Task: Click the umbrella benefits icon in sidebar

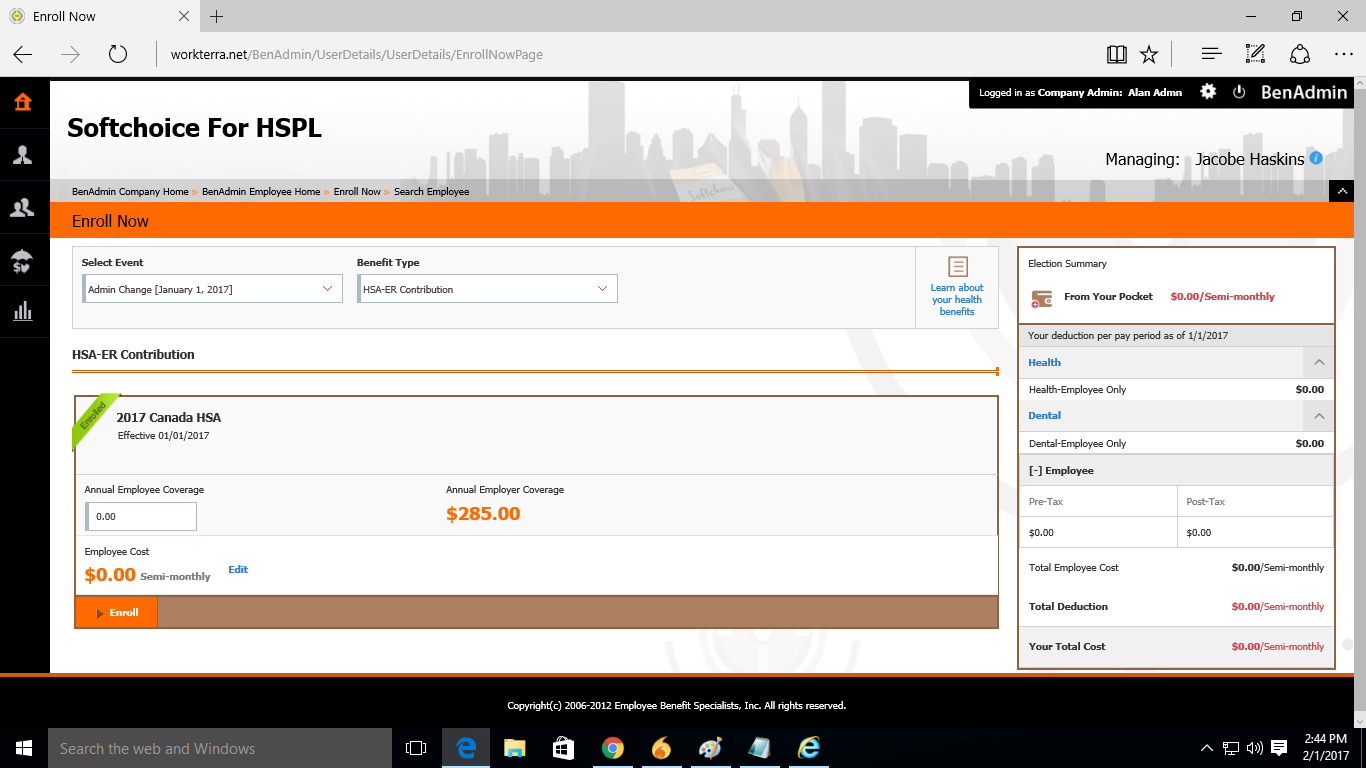Action: [x=22, y=261]
